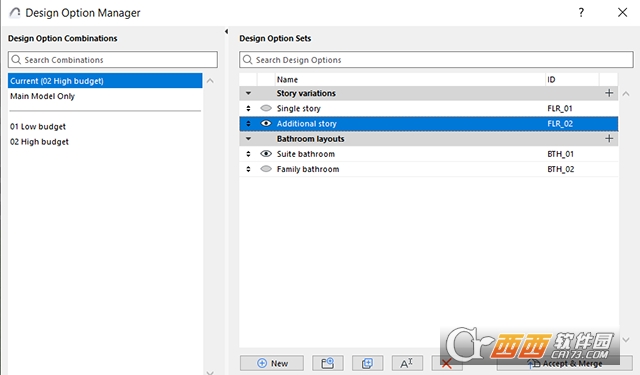Click the reorder handle for Suite bathroom
The width and height of the screenshot is (640, 375).
(248, 154)
